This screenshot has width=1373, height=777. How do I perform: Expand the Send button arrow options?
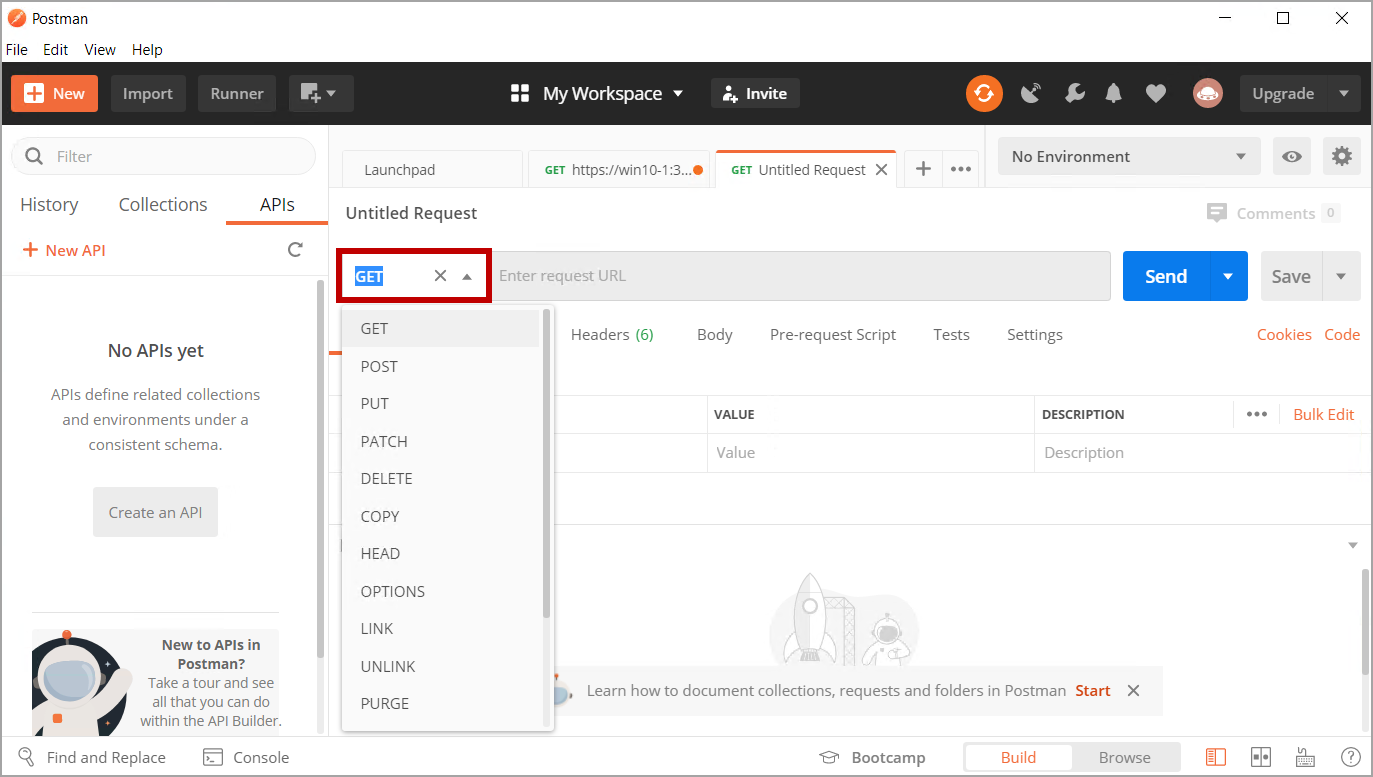1228,276
